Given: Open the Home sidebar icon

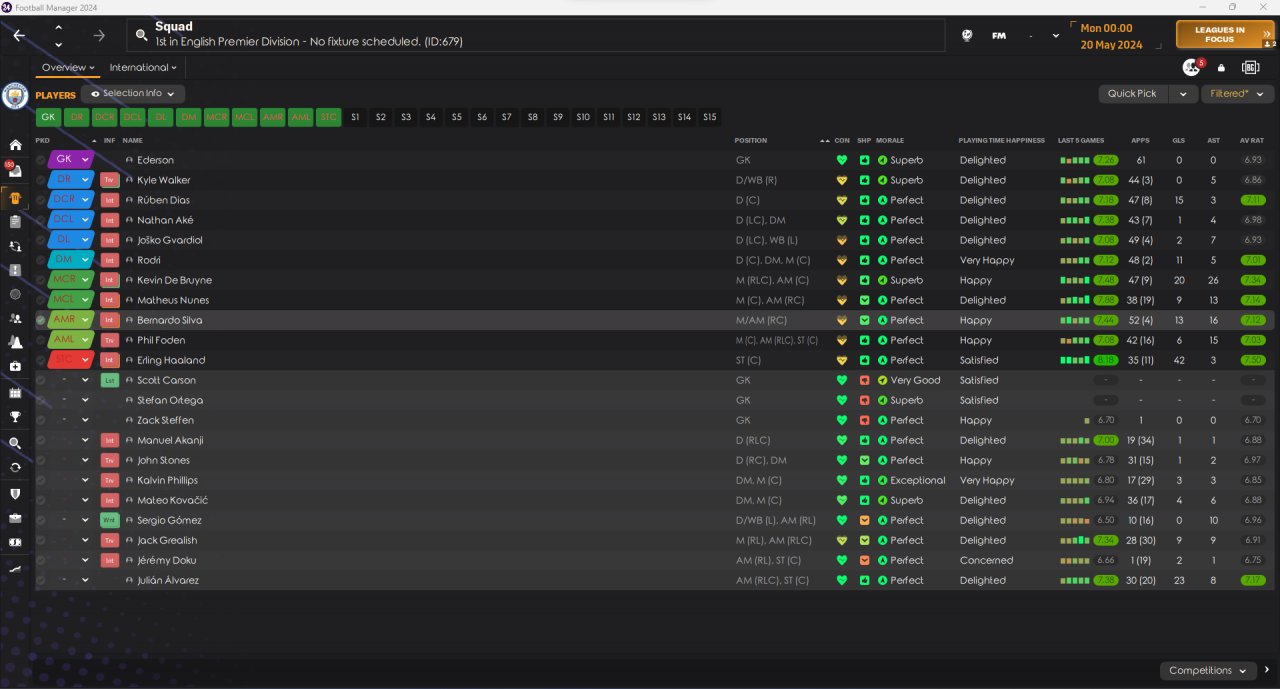Looking at the screenshot, I should pos(15,145).
